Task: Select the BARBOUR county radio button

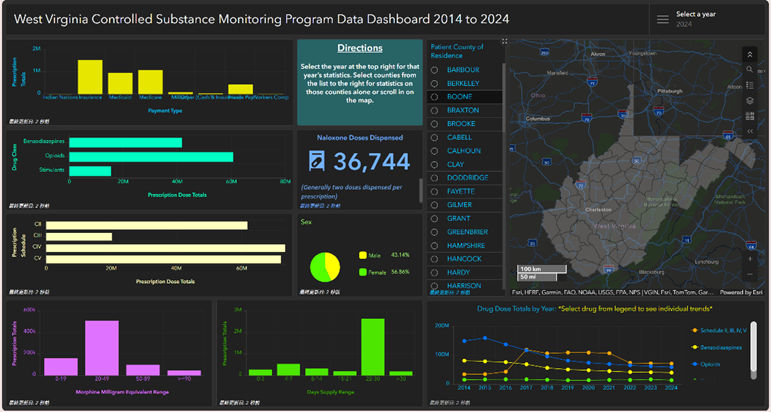Action: pos(435,69)
